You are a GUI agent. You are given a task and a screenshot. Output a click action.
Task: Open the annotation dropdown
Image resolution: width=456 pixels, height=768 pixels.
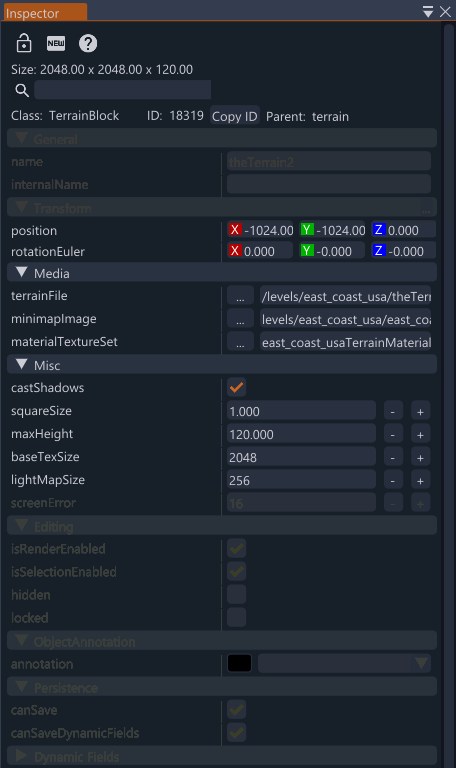[344, 664]
